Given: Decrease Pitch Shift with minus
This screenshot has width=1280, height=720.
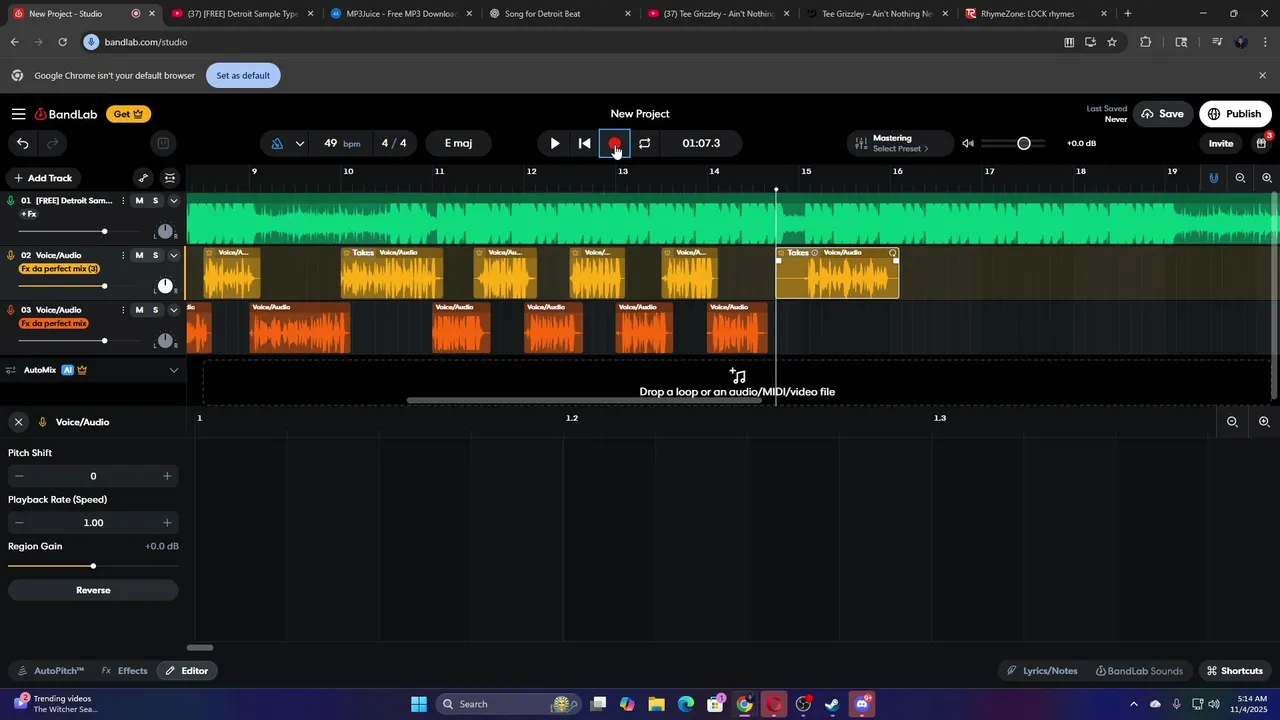Looking at the screenshot, I should [19, 476].
